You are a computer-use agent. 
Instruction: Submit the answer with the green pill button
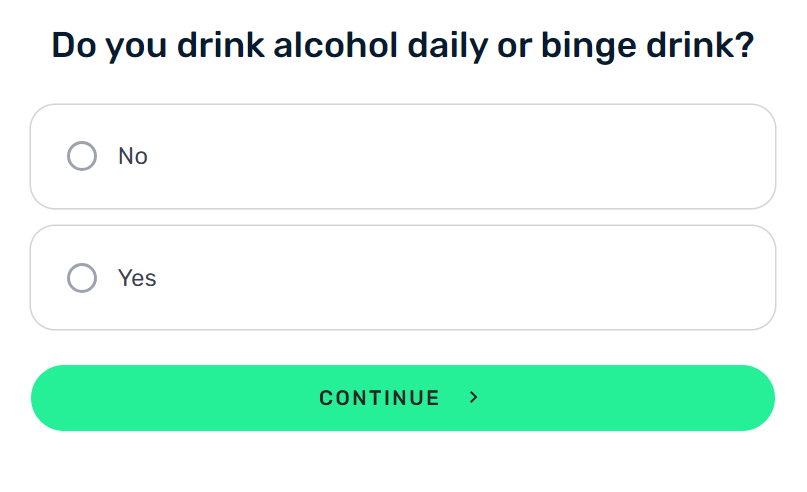pyautogui.click(x=403, y=398)
